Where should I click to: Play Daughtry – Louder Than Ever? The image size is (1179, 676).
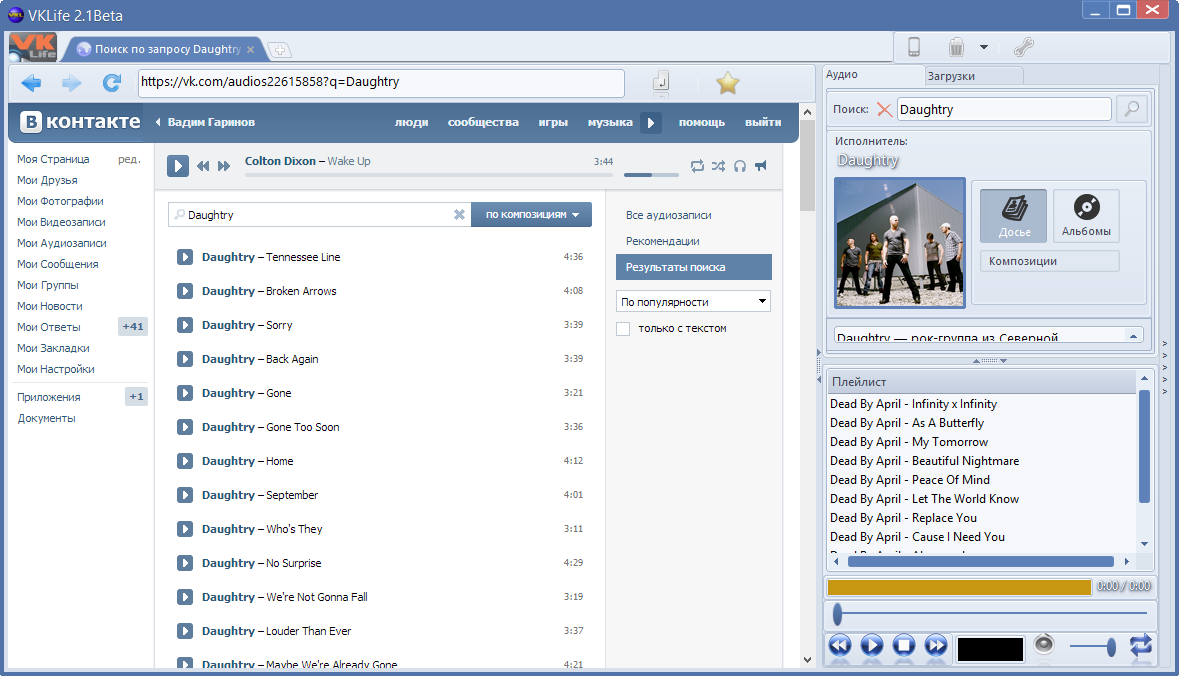185,631
